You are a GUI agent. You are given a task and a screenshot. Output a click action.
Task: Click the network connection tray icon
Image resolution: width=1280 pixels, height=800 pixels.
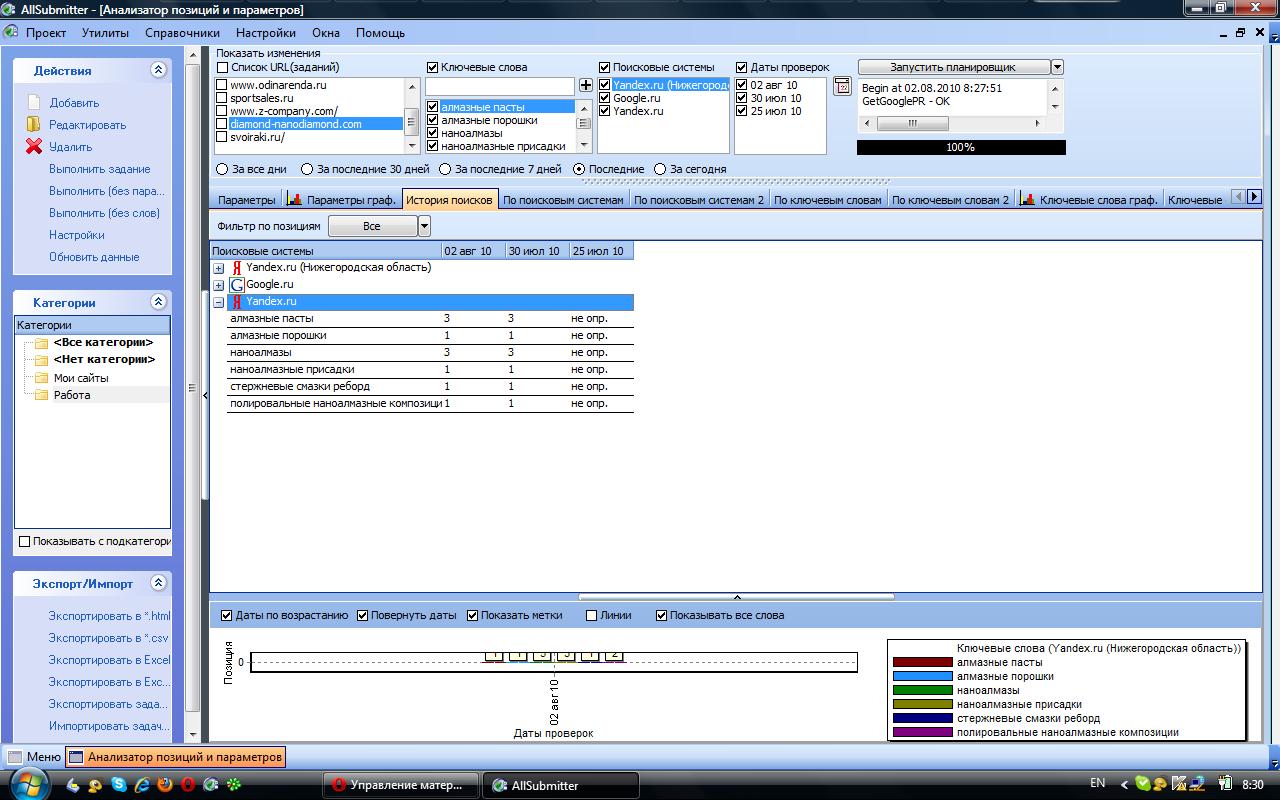coord(1197,784)
